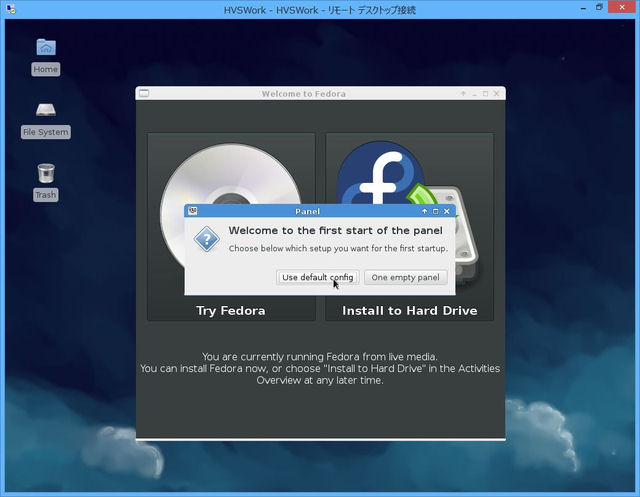Restore down the HVSWork remote desktop window
The image size is (640, 497).
tap(599, 7)
